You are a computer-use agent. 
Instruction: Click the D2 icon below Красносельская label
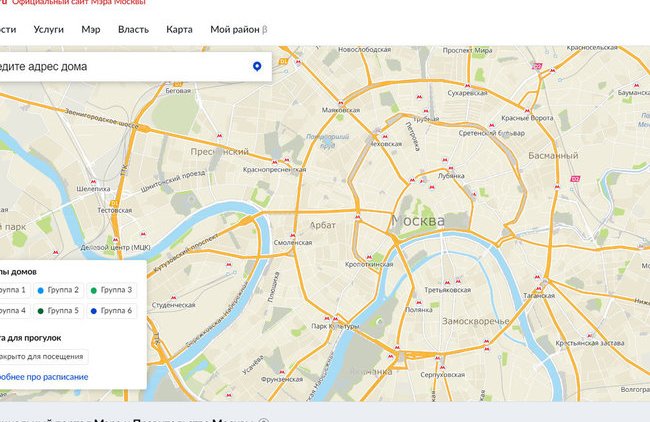(x=537, y=66)
